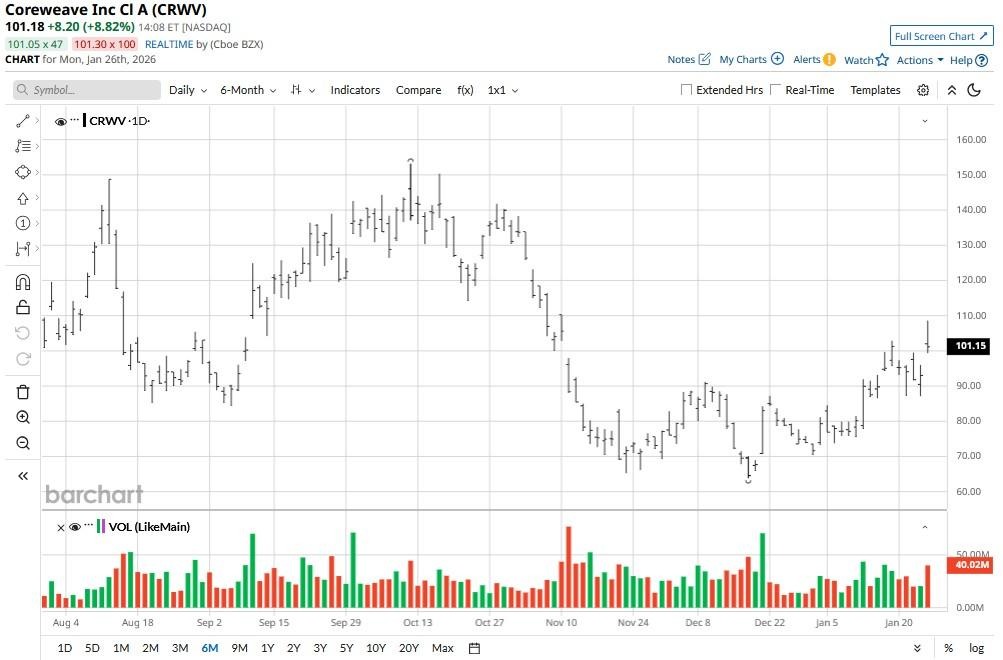This screenshot has width=1003, height=660.
Task: Toggle visibility of CRWV price series
Action: click(x=61, y=122)
